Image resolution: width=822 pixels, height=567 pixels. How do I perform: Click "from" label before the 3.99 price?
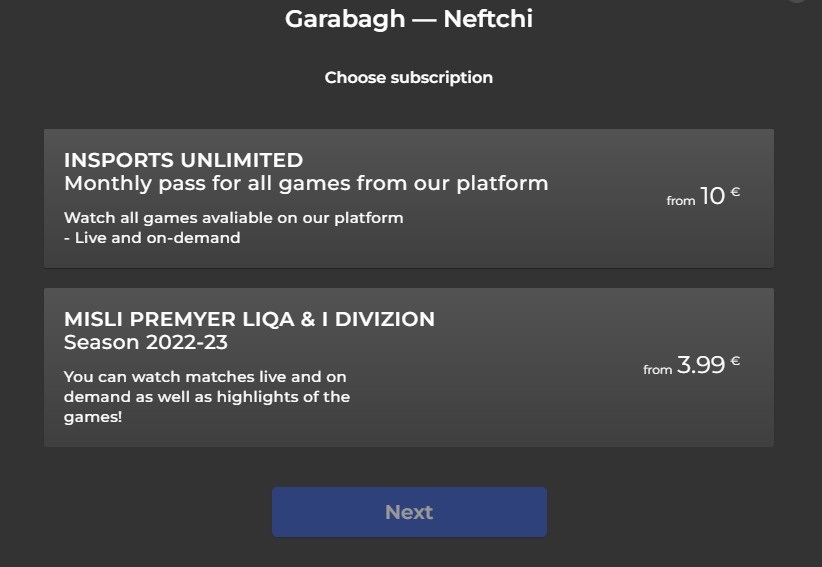pyautogui.click(x=657, y=370)
